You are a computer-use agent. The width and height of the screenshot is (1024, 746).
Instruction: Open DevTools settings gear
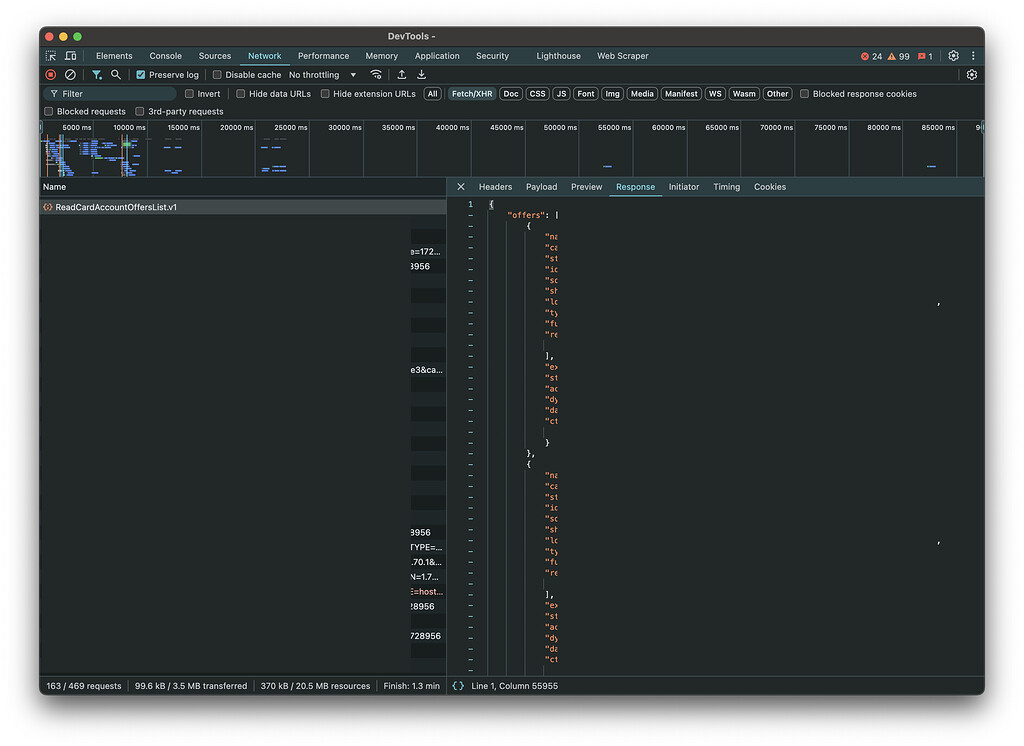point(953,55)
